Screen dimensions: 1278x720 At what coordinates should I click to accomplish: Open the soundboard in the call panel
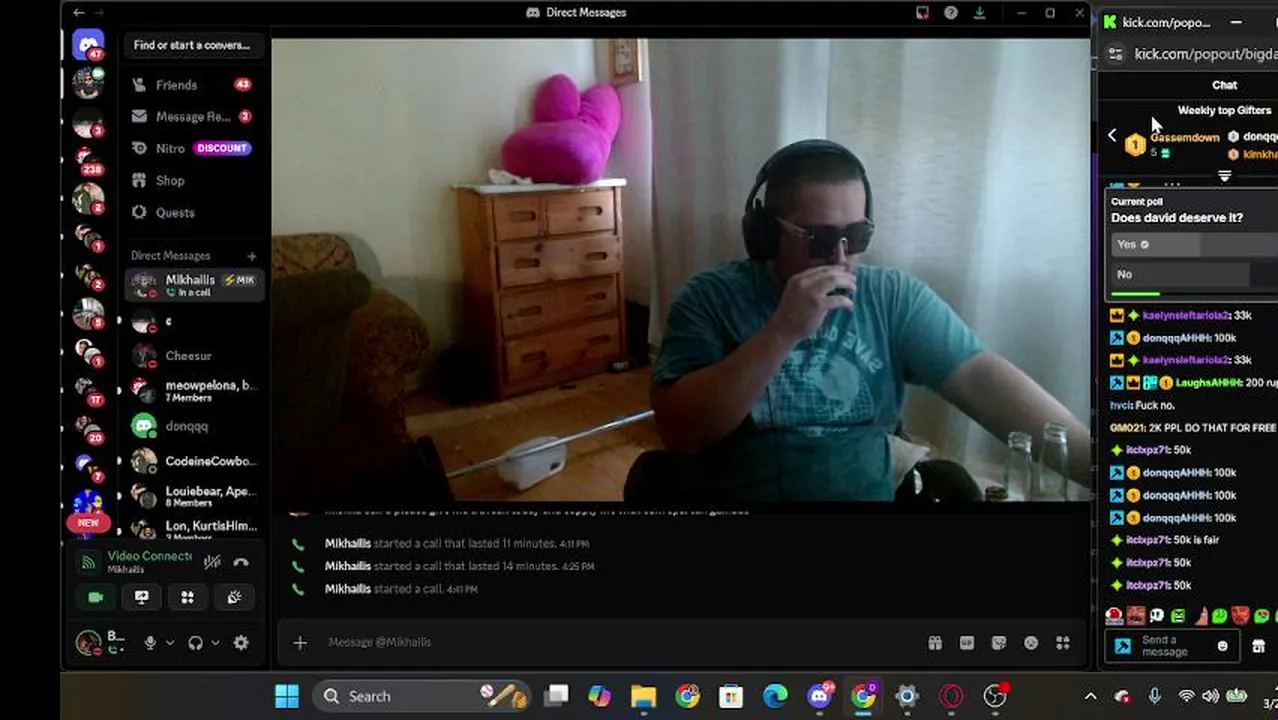tap(234, 597)
